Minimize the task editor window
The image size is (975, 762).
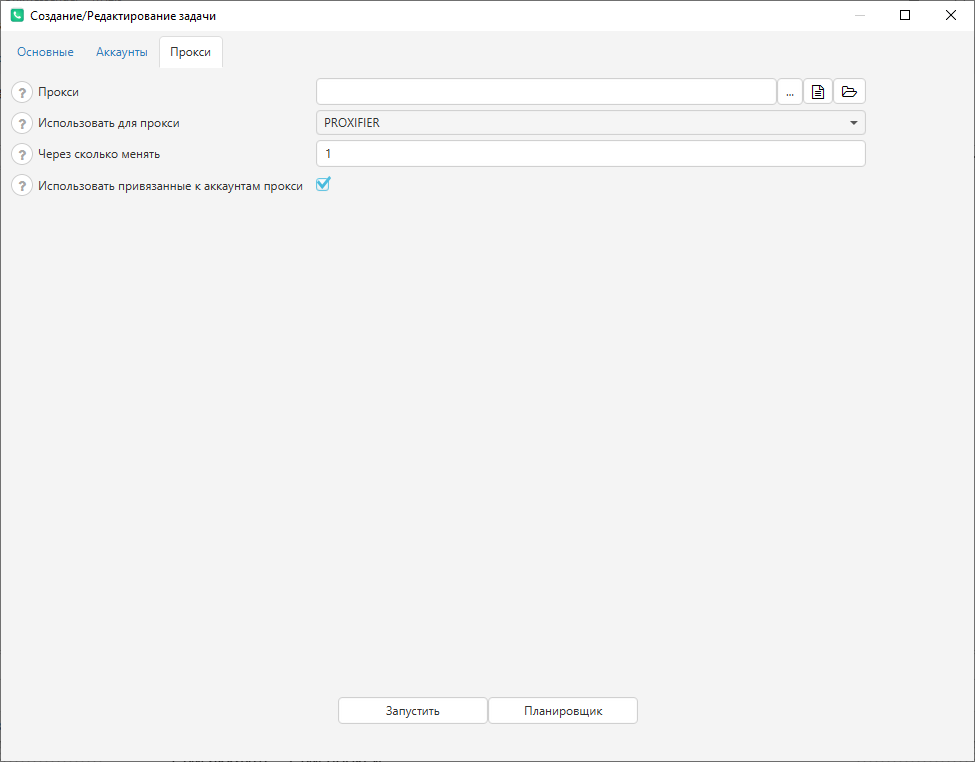tap(859, 15)
